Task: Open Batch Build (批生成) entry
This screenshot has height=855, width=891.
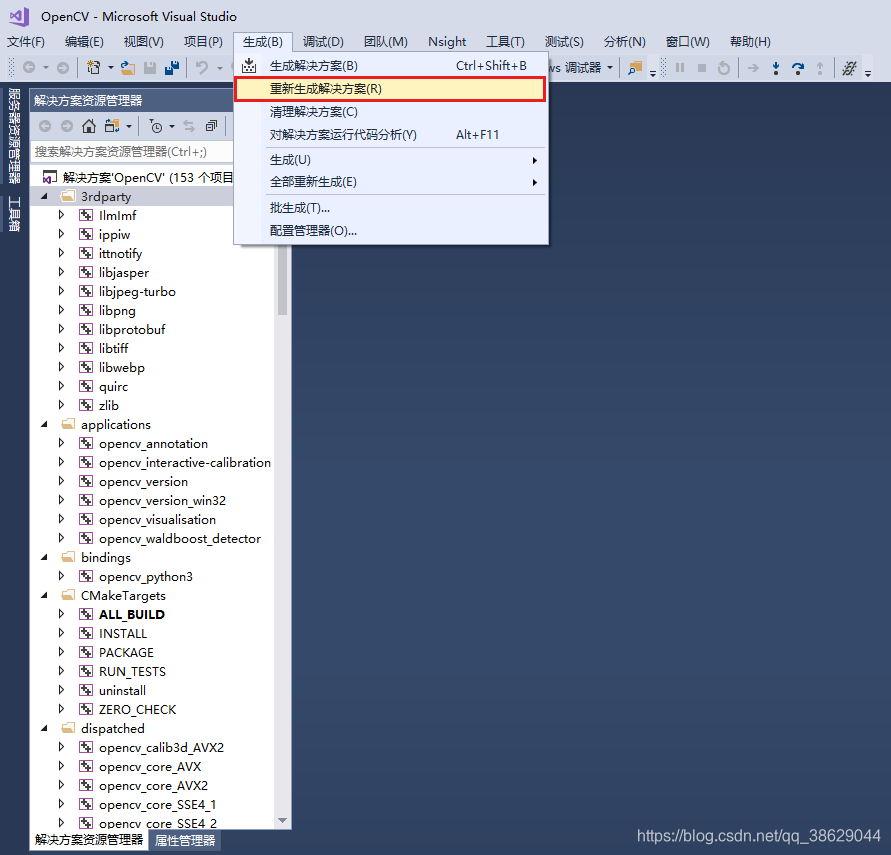Action: 391,208
